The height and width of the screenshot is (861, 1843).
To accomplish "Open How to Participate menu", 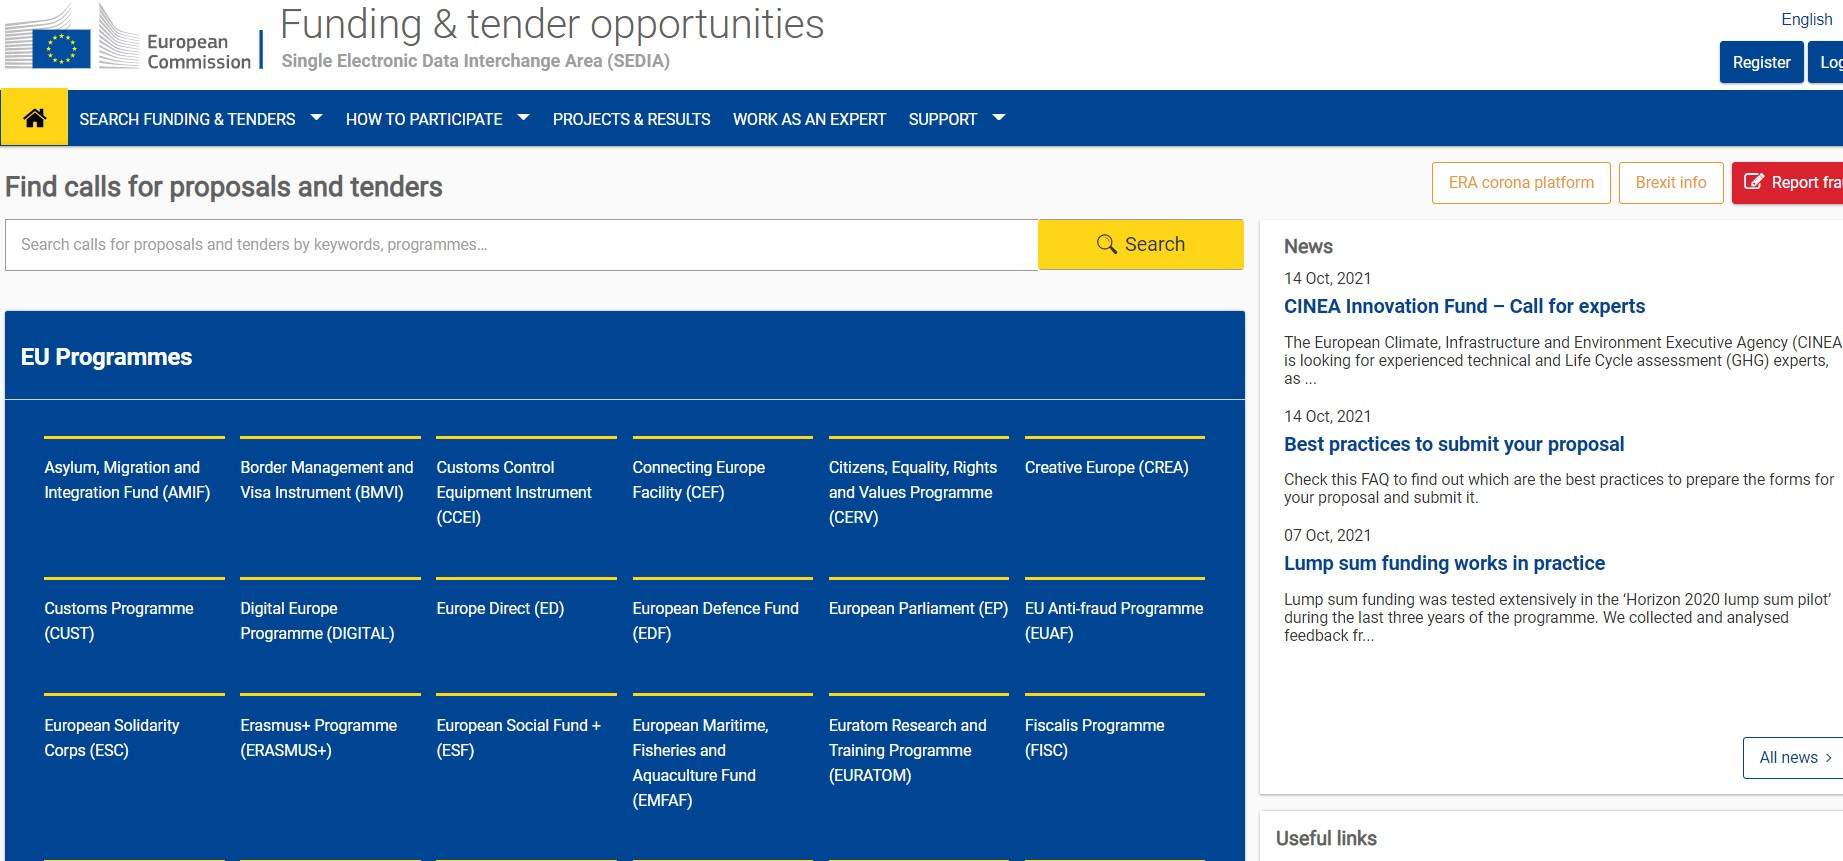I will (x=424, y=119).
